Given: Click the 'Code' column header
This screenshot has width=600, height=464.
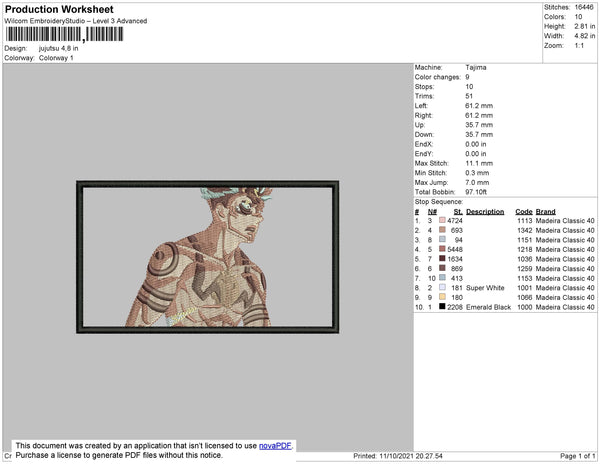Looking at the screenshot, I should (x=524, y=212).
